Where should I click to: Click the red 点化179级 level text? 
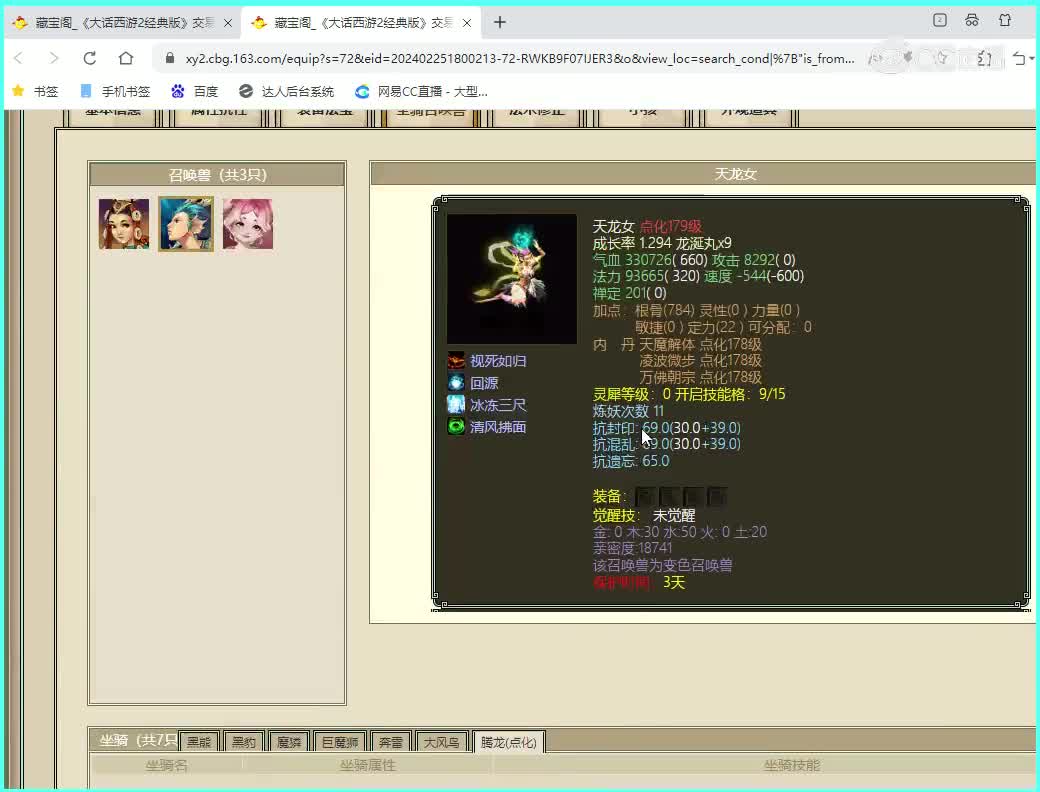[671, 226]
